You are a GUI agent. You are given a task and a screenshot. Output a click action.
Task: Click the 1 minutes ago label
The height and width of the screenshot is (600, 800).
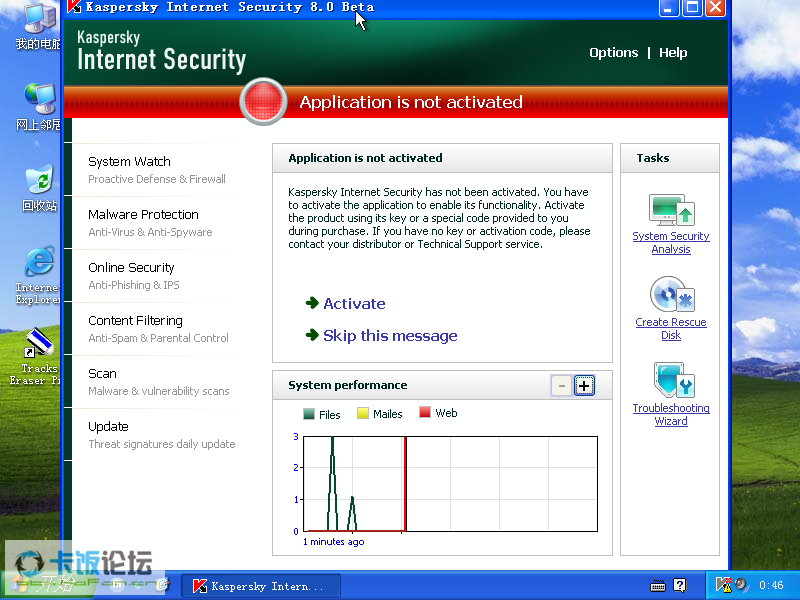[334, 542]
